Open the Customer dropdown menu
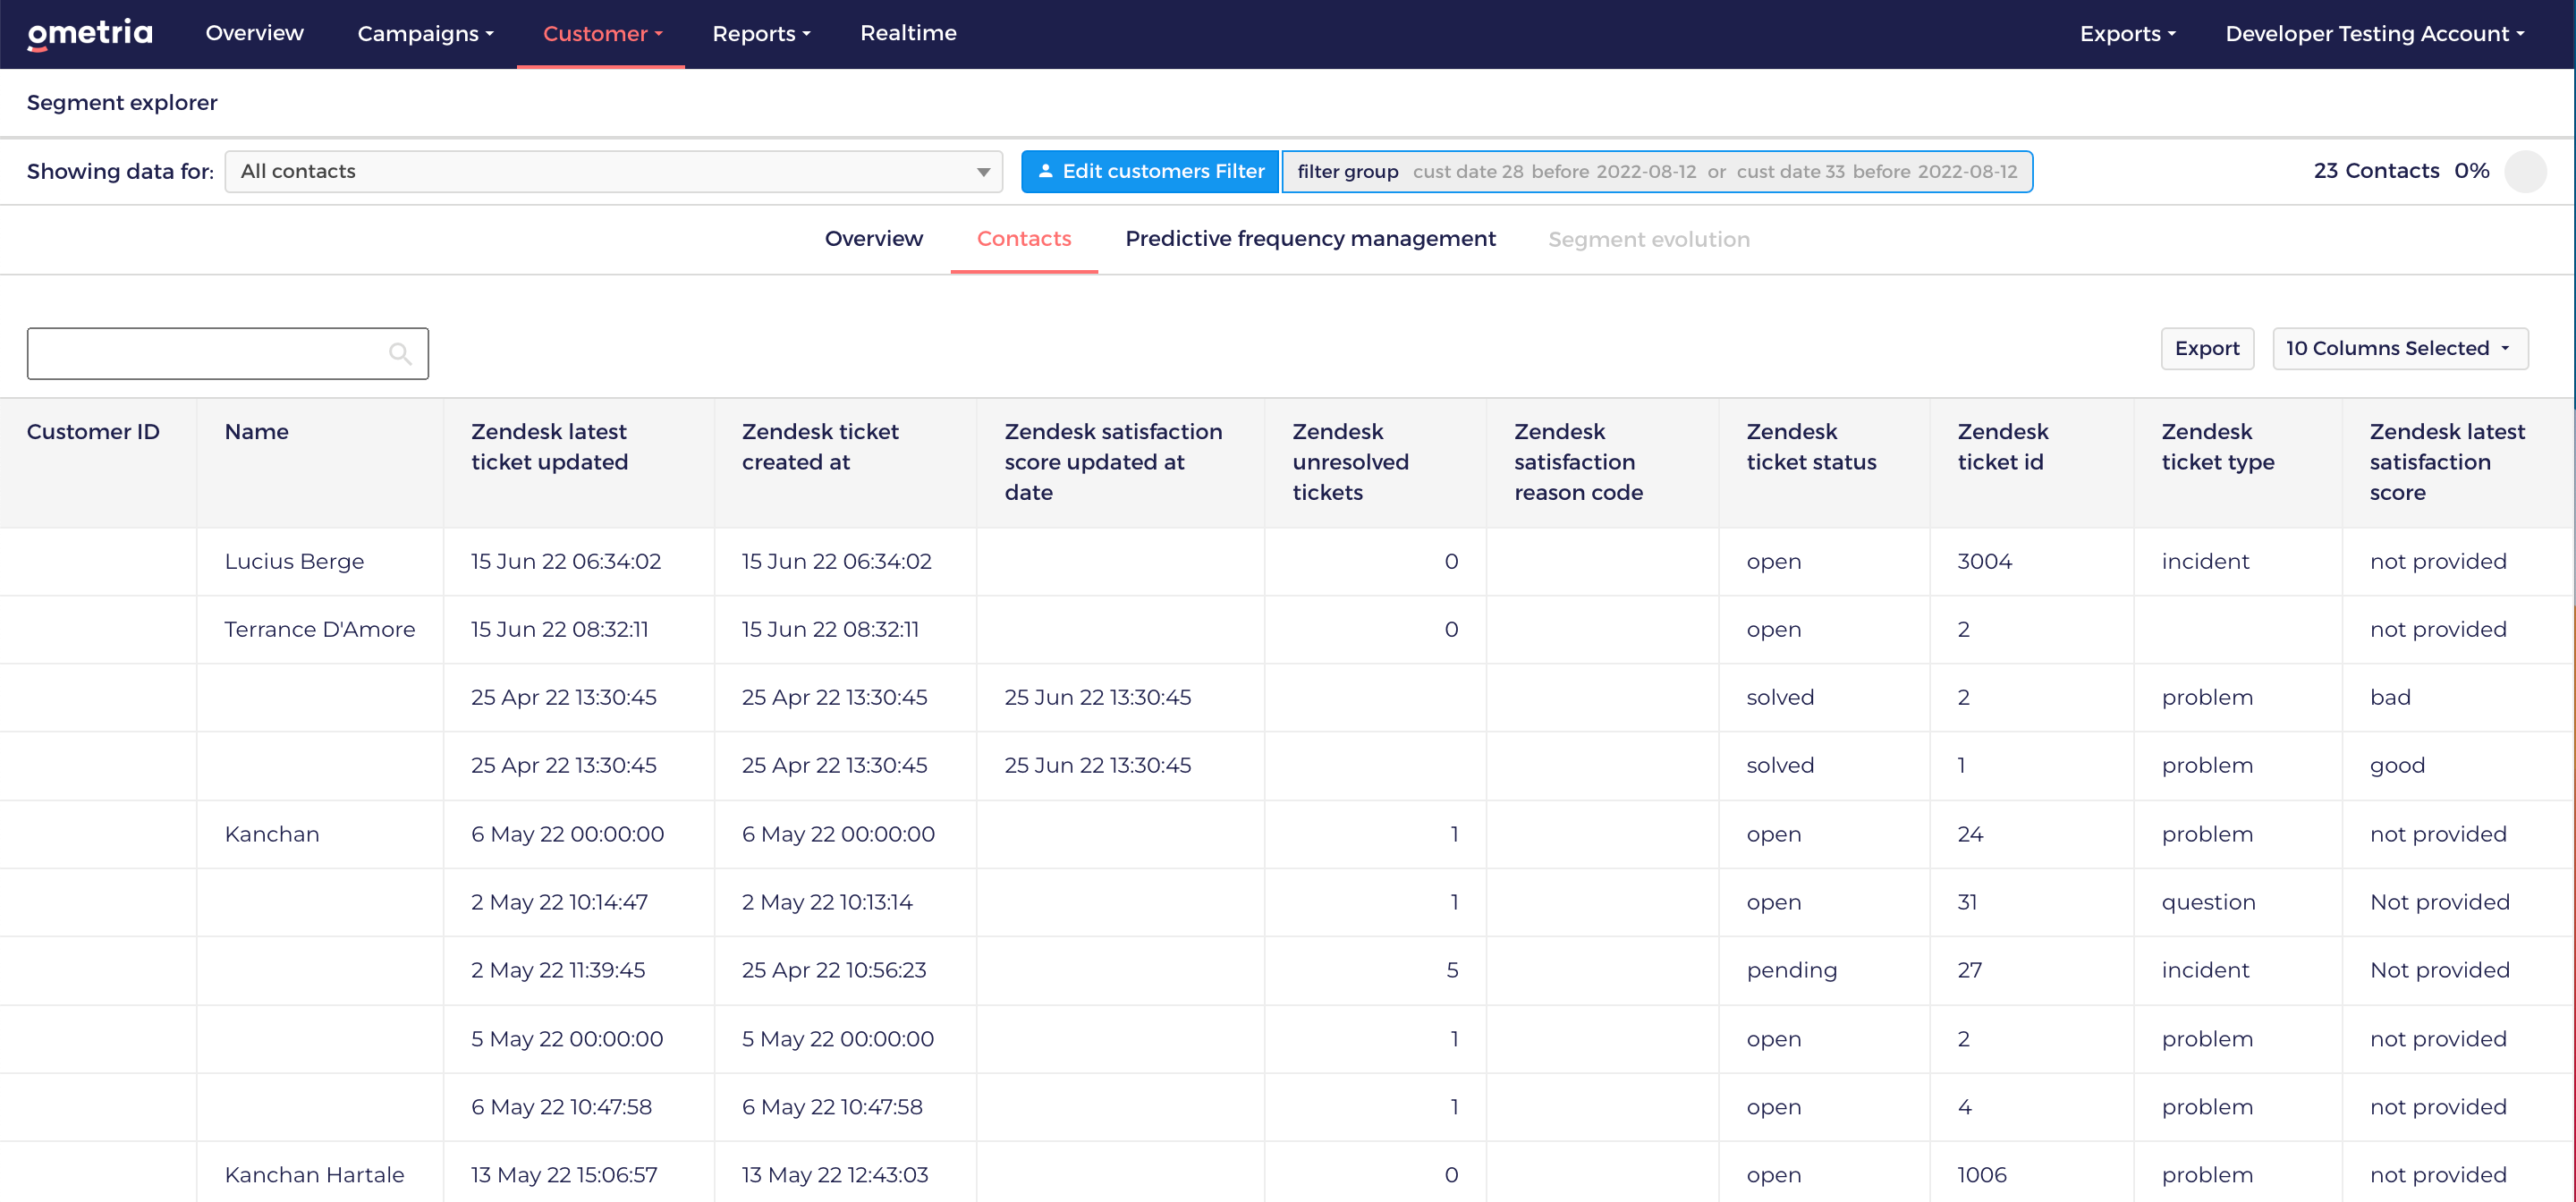 [x=602, y=33]
